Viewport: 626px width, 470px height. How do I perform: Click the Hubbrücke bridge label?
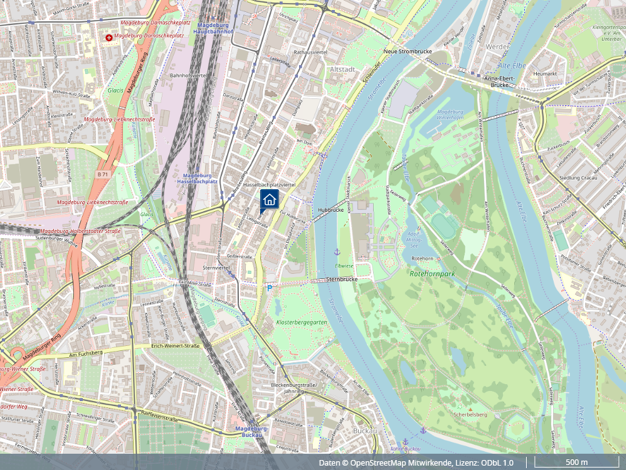pos(331,210)
